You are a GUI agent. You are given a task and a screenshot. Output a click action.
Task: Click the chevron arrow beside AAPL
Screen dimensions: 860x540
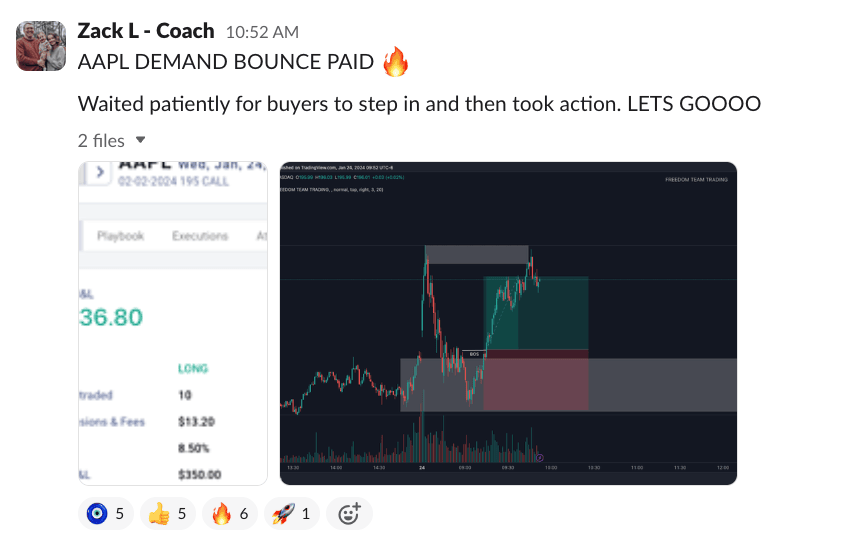(99, 172)
